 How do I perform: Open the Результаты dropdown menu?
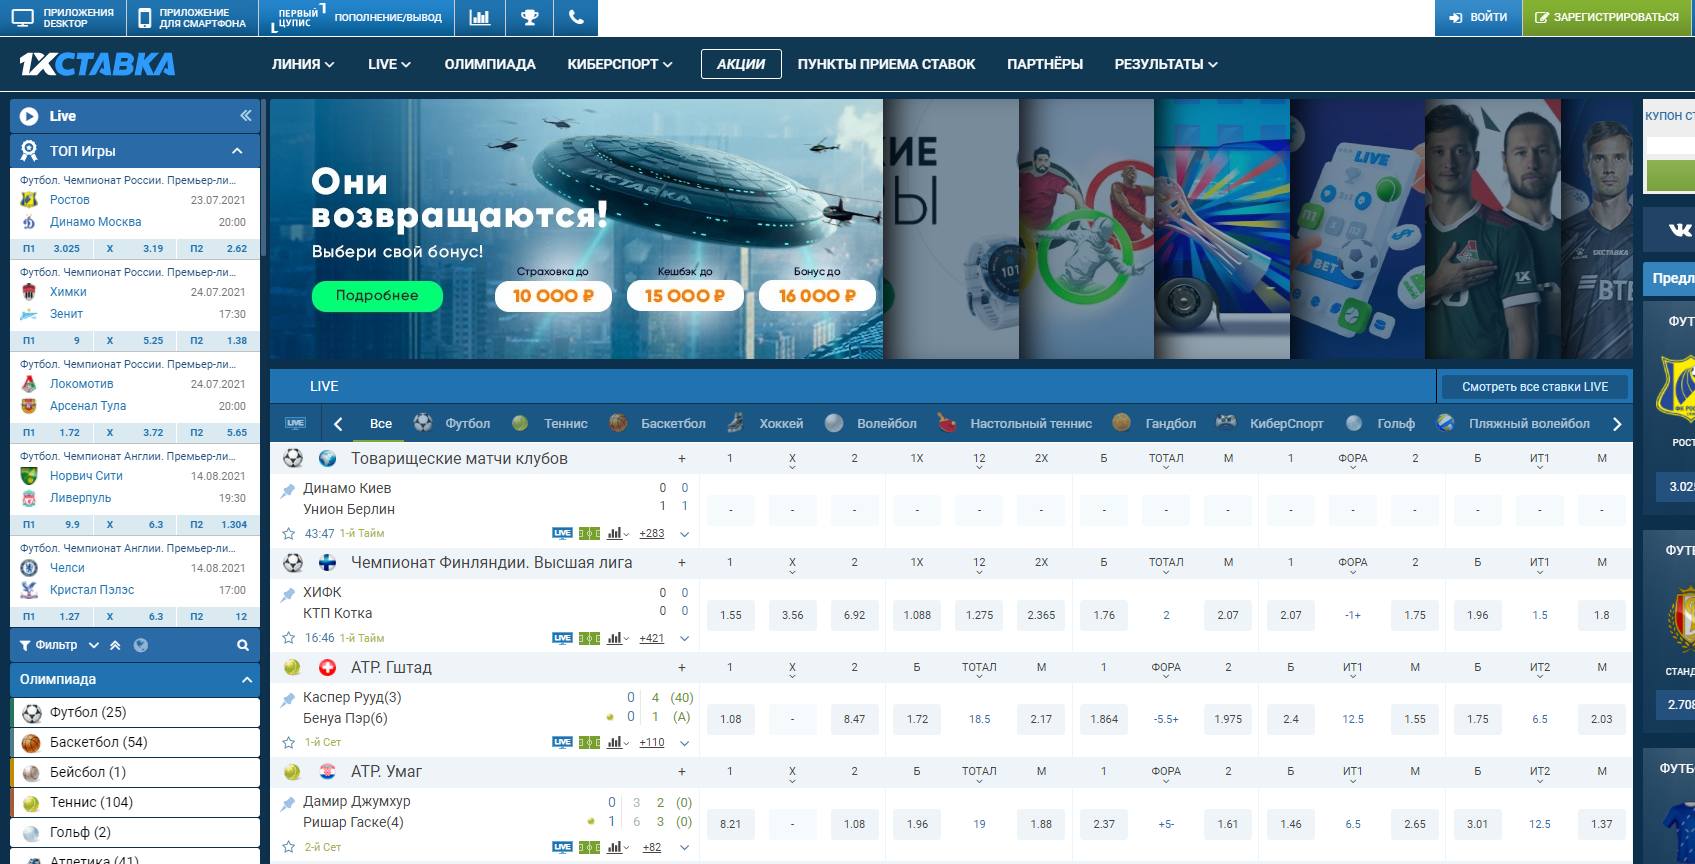1166,64
